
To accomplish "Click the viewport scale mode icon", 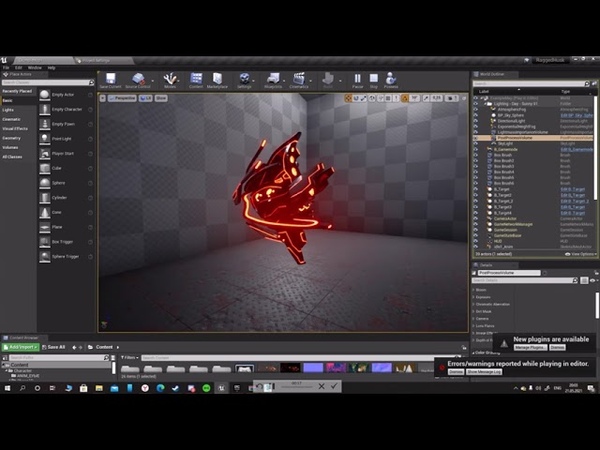I will [x=363, y=98].
